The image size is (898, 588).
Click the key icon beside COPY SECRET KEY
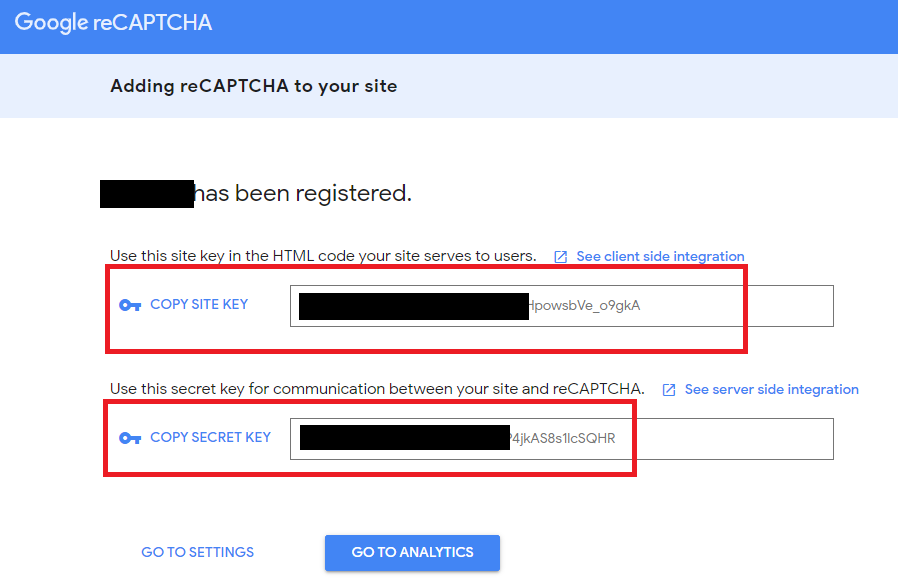(130, 438)
